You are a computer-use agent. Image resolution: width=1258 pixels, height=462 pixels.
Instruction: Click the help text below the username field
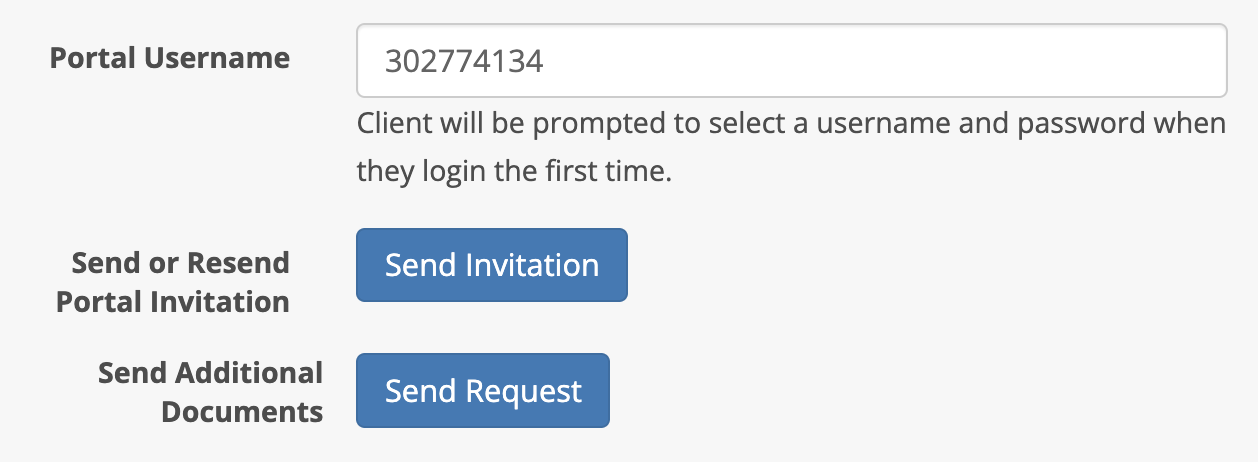click(791, 147)
